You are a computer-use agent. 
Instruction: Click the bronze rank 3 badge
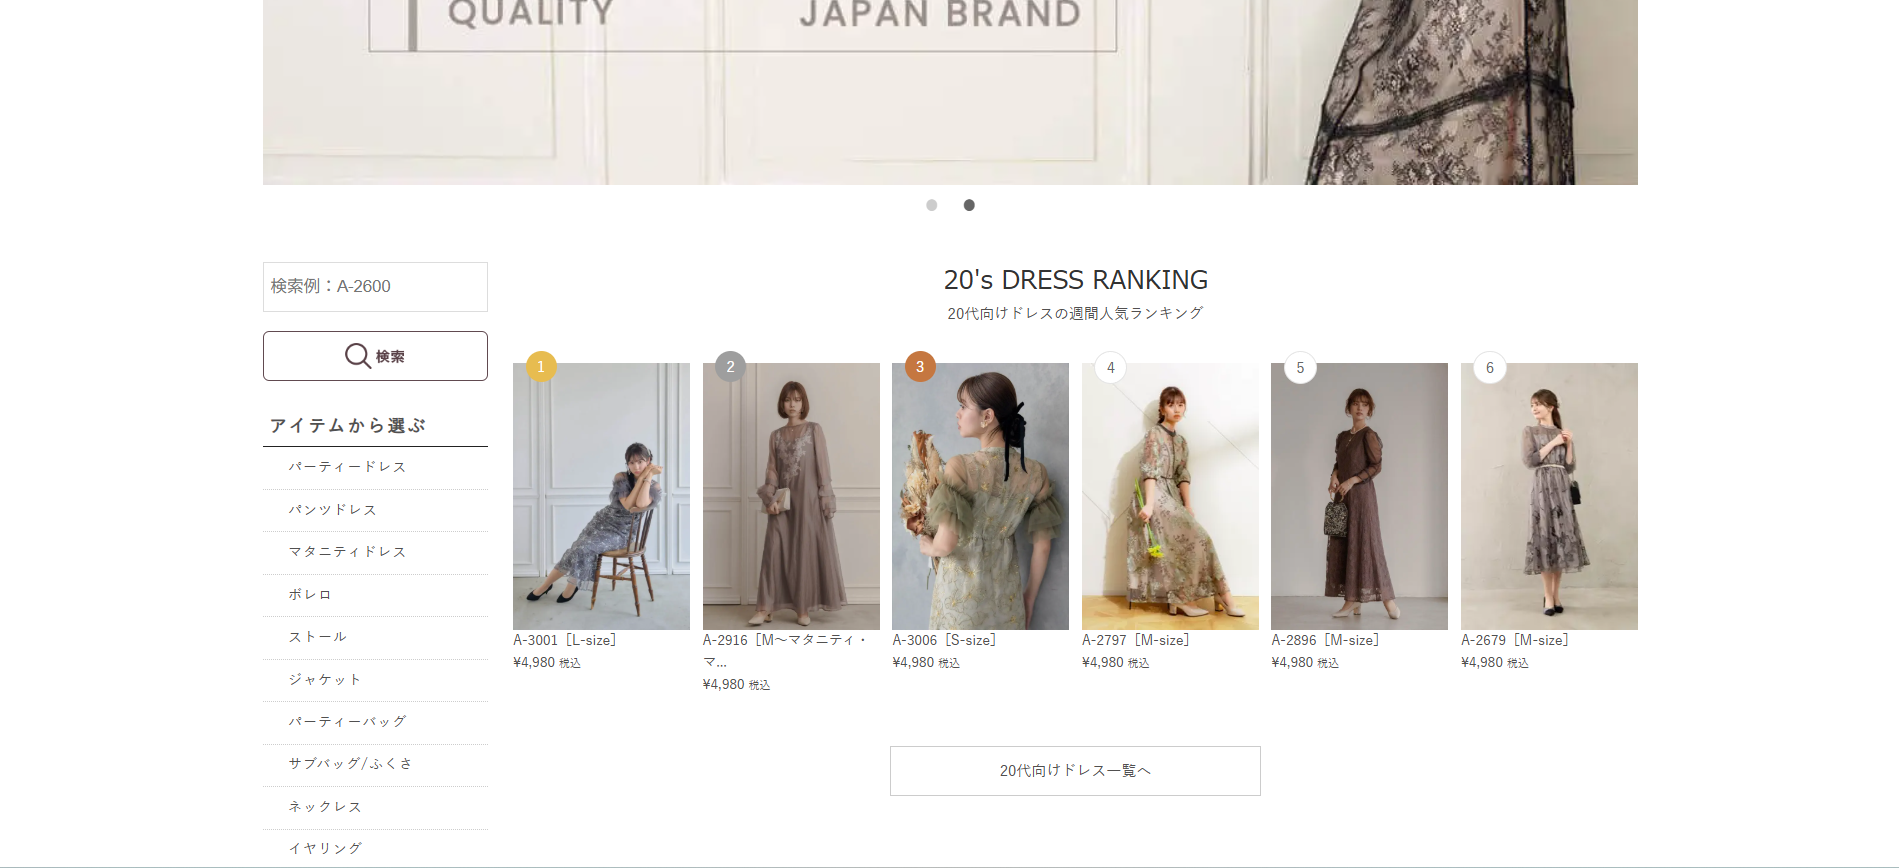point(920,367)
